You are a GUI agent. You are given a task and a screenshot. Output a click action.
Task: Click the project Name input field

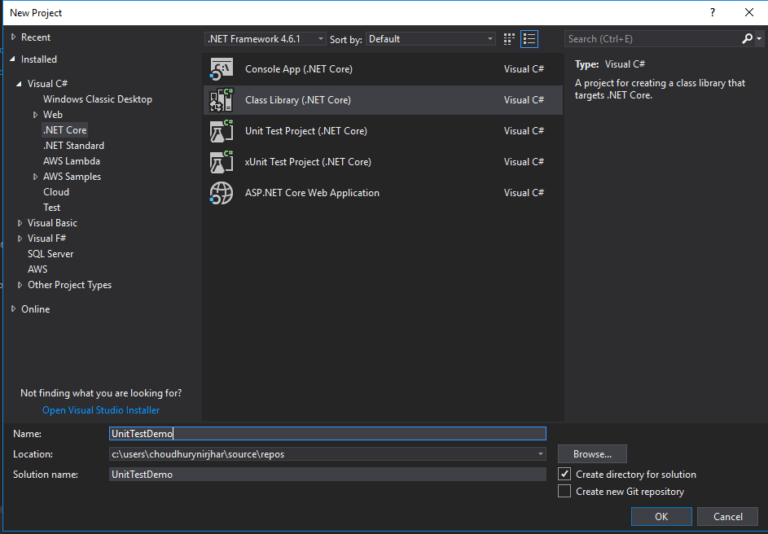coord(327,434)
